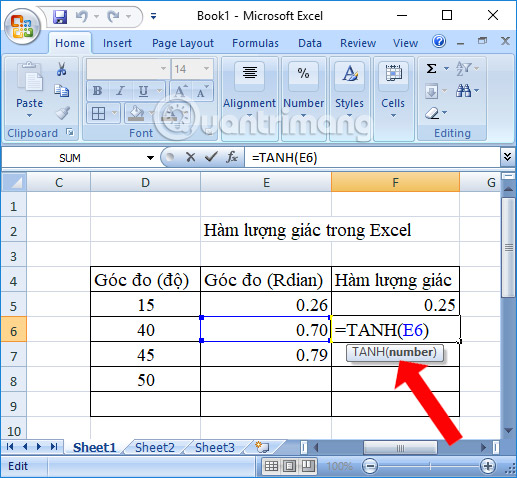Open the Name Box dropdown arrow
This screenshot has height=478, width=517.
[150, 158]
